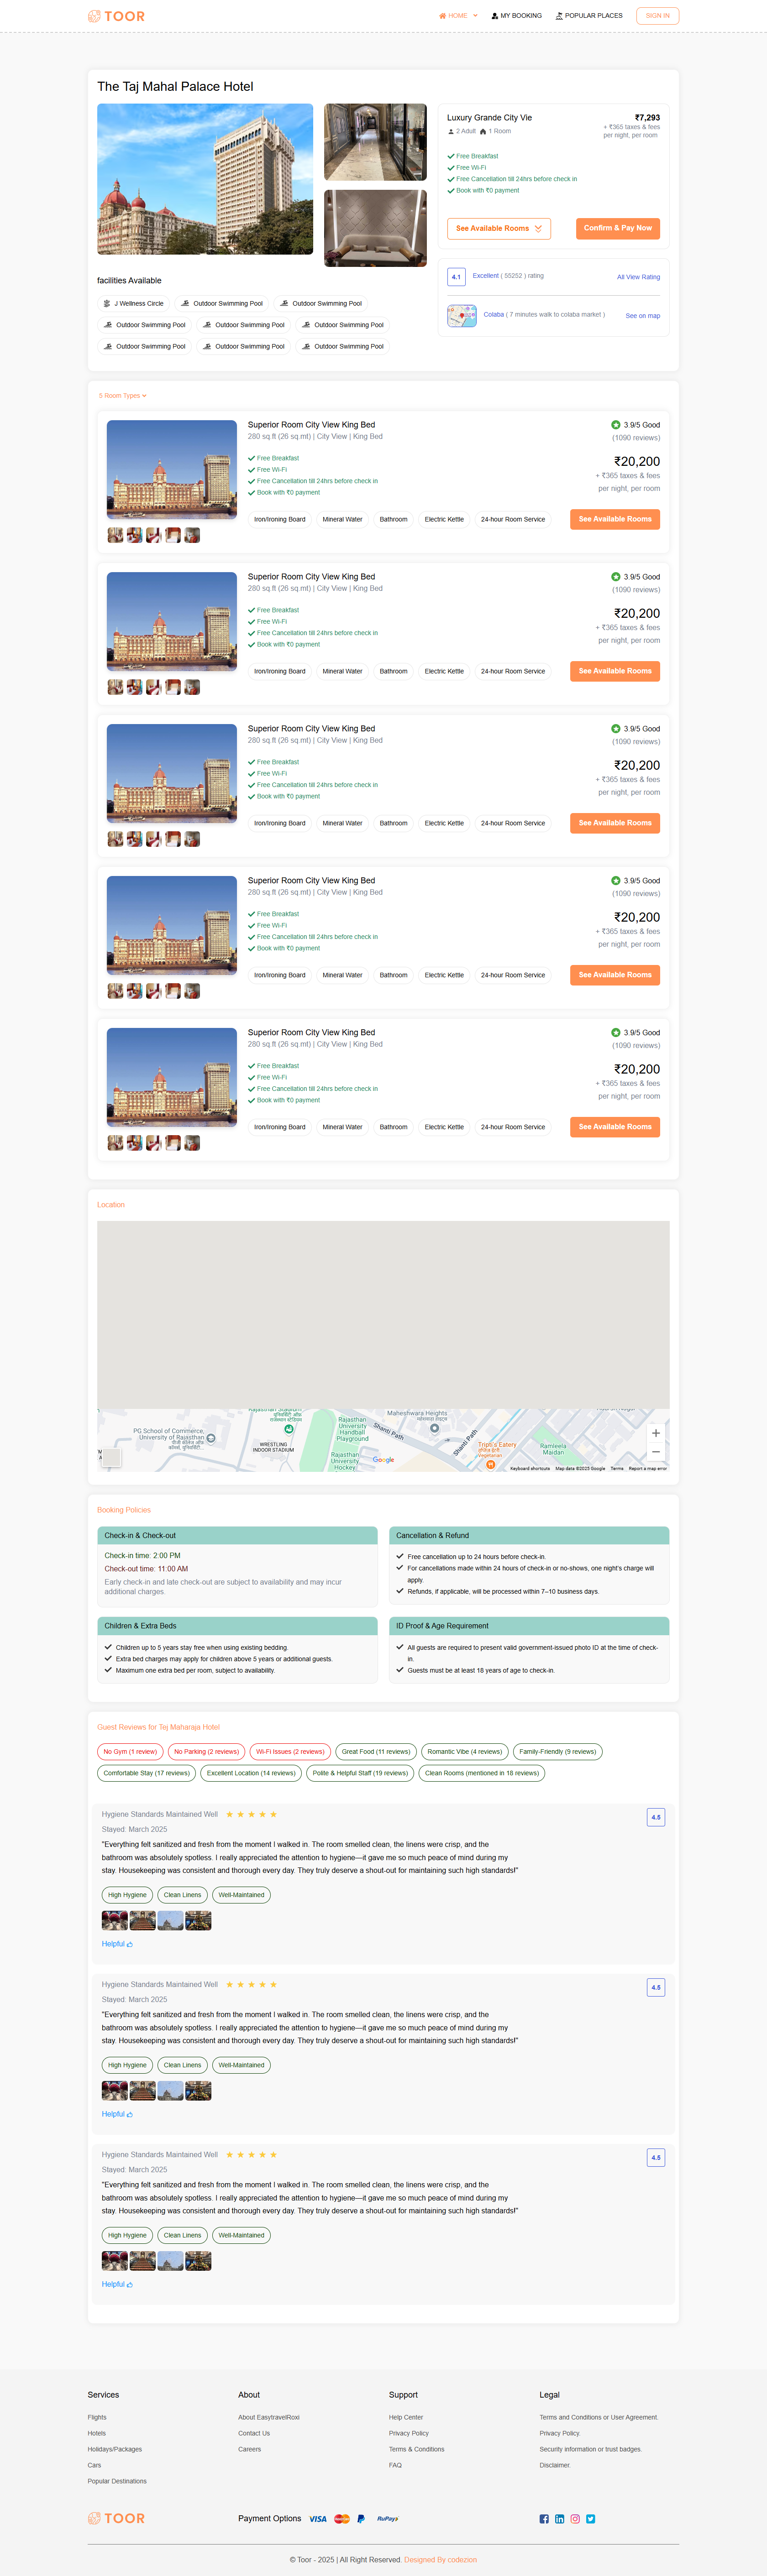This screenshot has width=767, height=2576.
Task: Click the SIGN IN button
Action: 657,16
